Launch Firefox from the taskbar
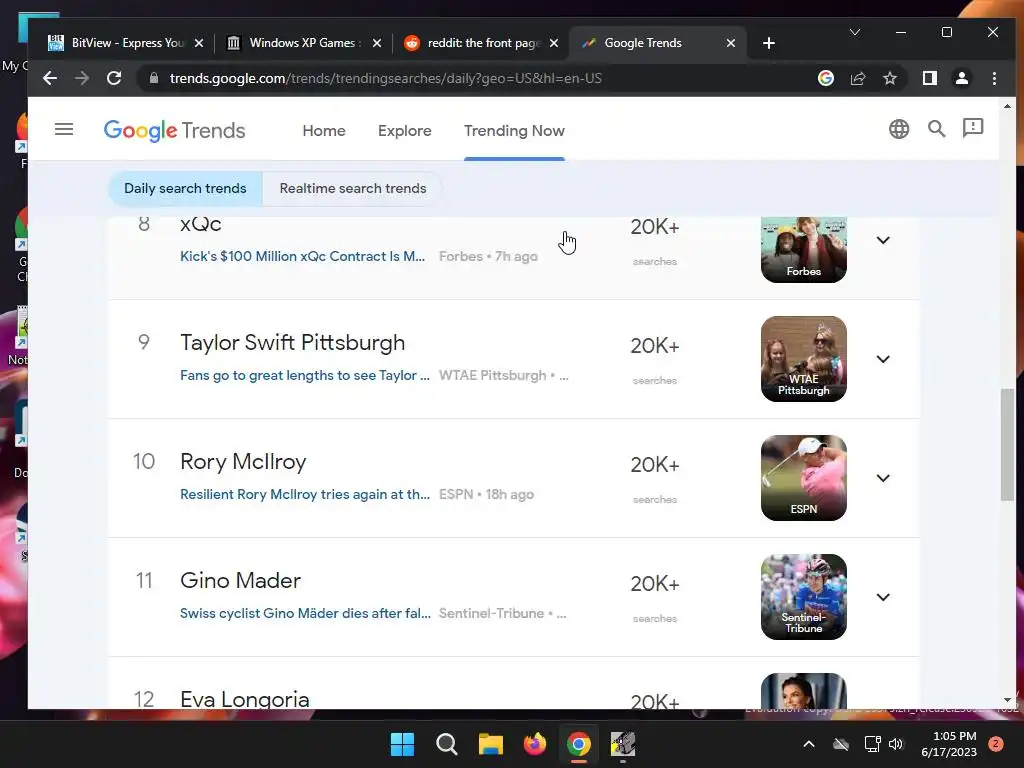Viewport: 1024px width, 768px height. coord(535,744)
